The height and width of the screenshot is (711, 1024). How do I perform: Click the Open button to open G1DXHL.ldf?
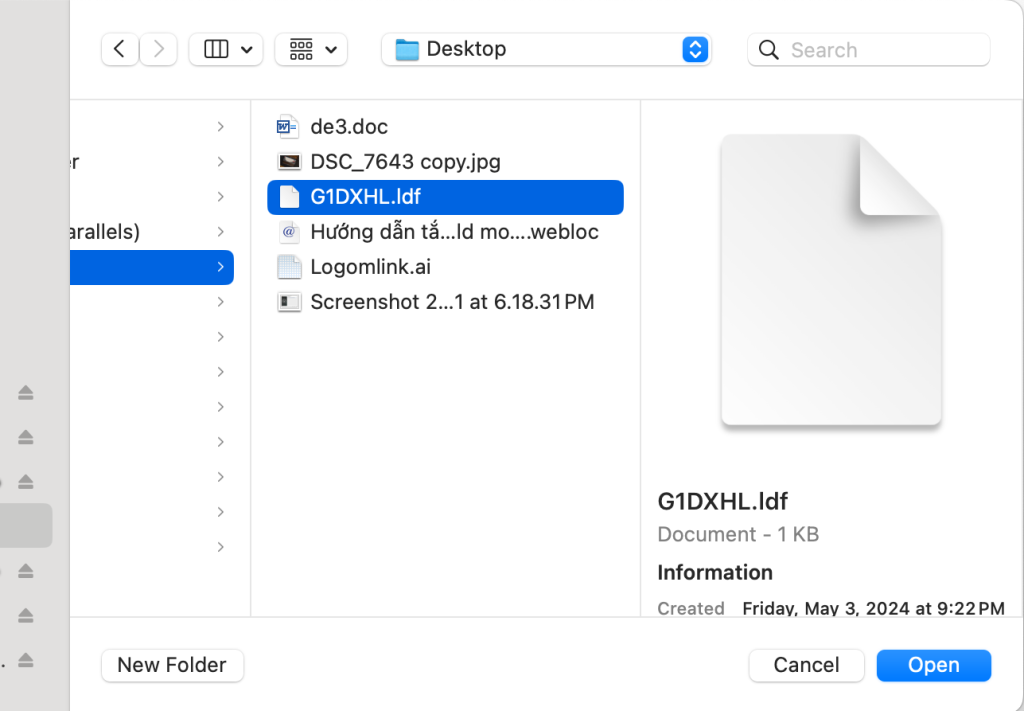point(933,665)
